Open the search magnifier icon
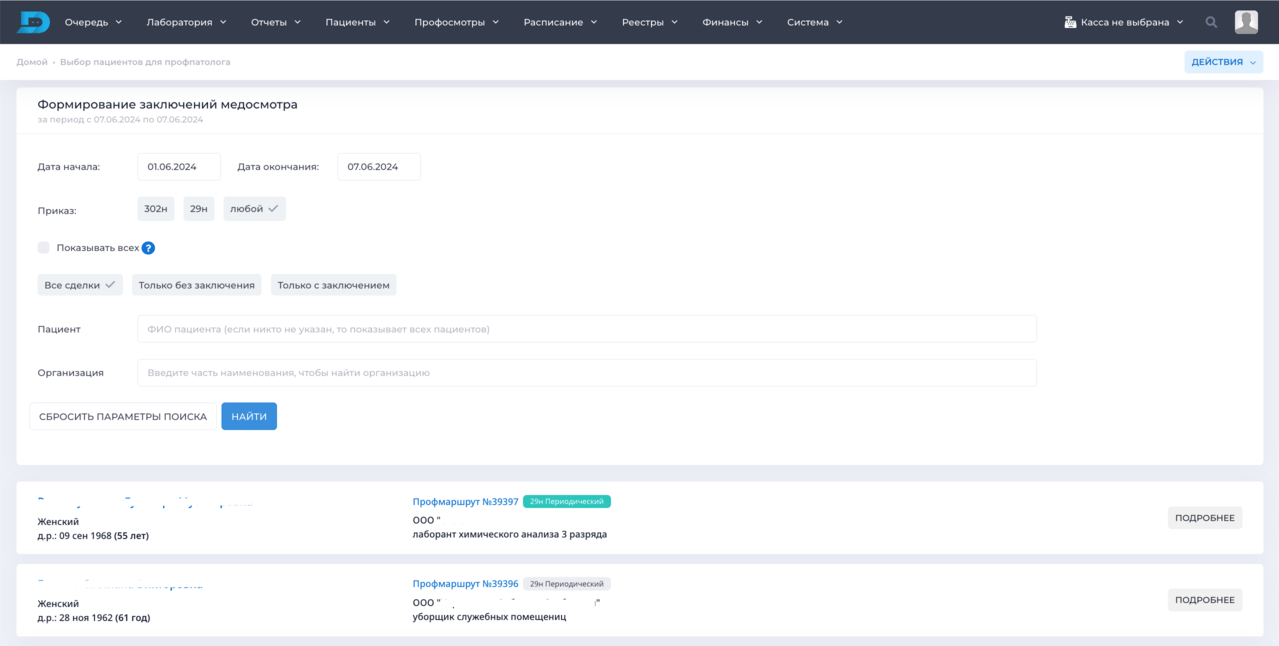The image size is (1279, 646). coord(1211,22)
